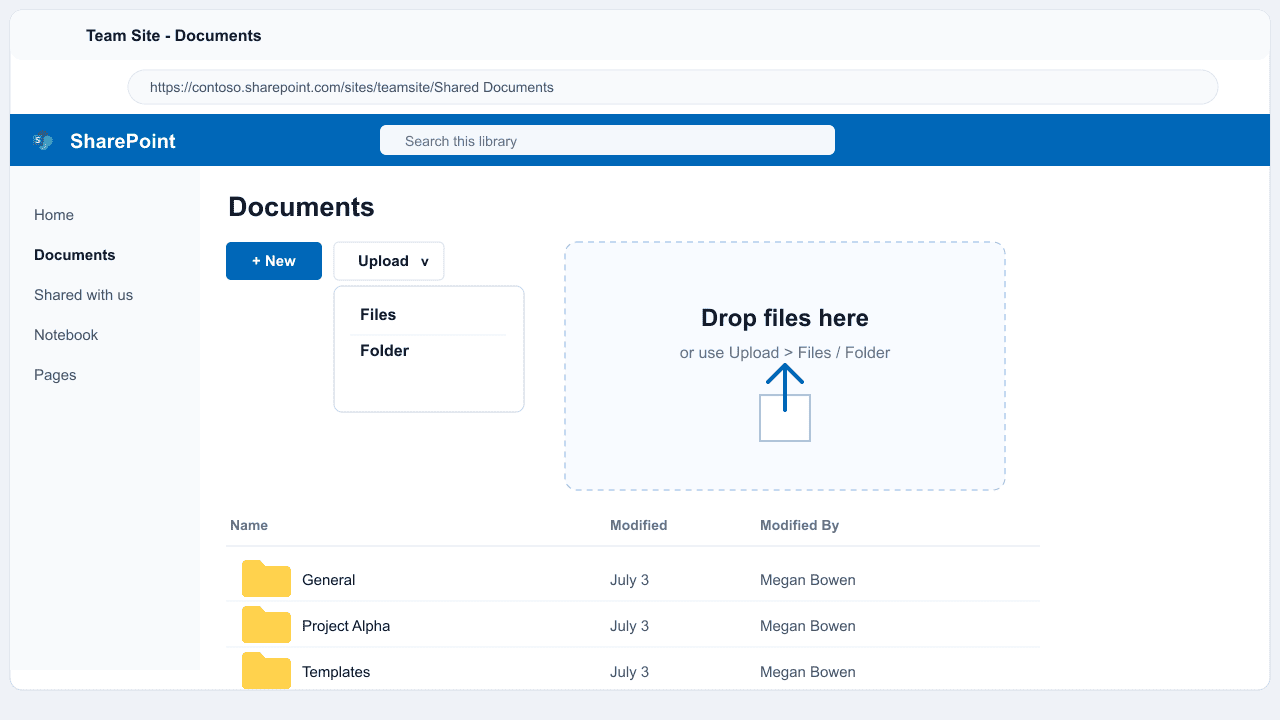This screenshot has height=720, width=1280.
Task: Click the SharePoint logo icon
Action: (x=43, y=141)
